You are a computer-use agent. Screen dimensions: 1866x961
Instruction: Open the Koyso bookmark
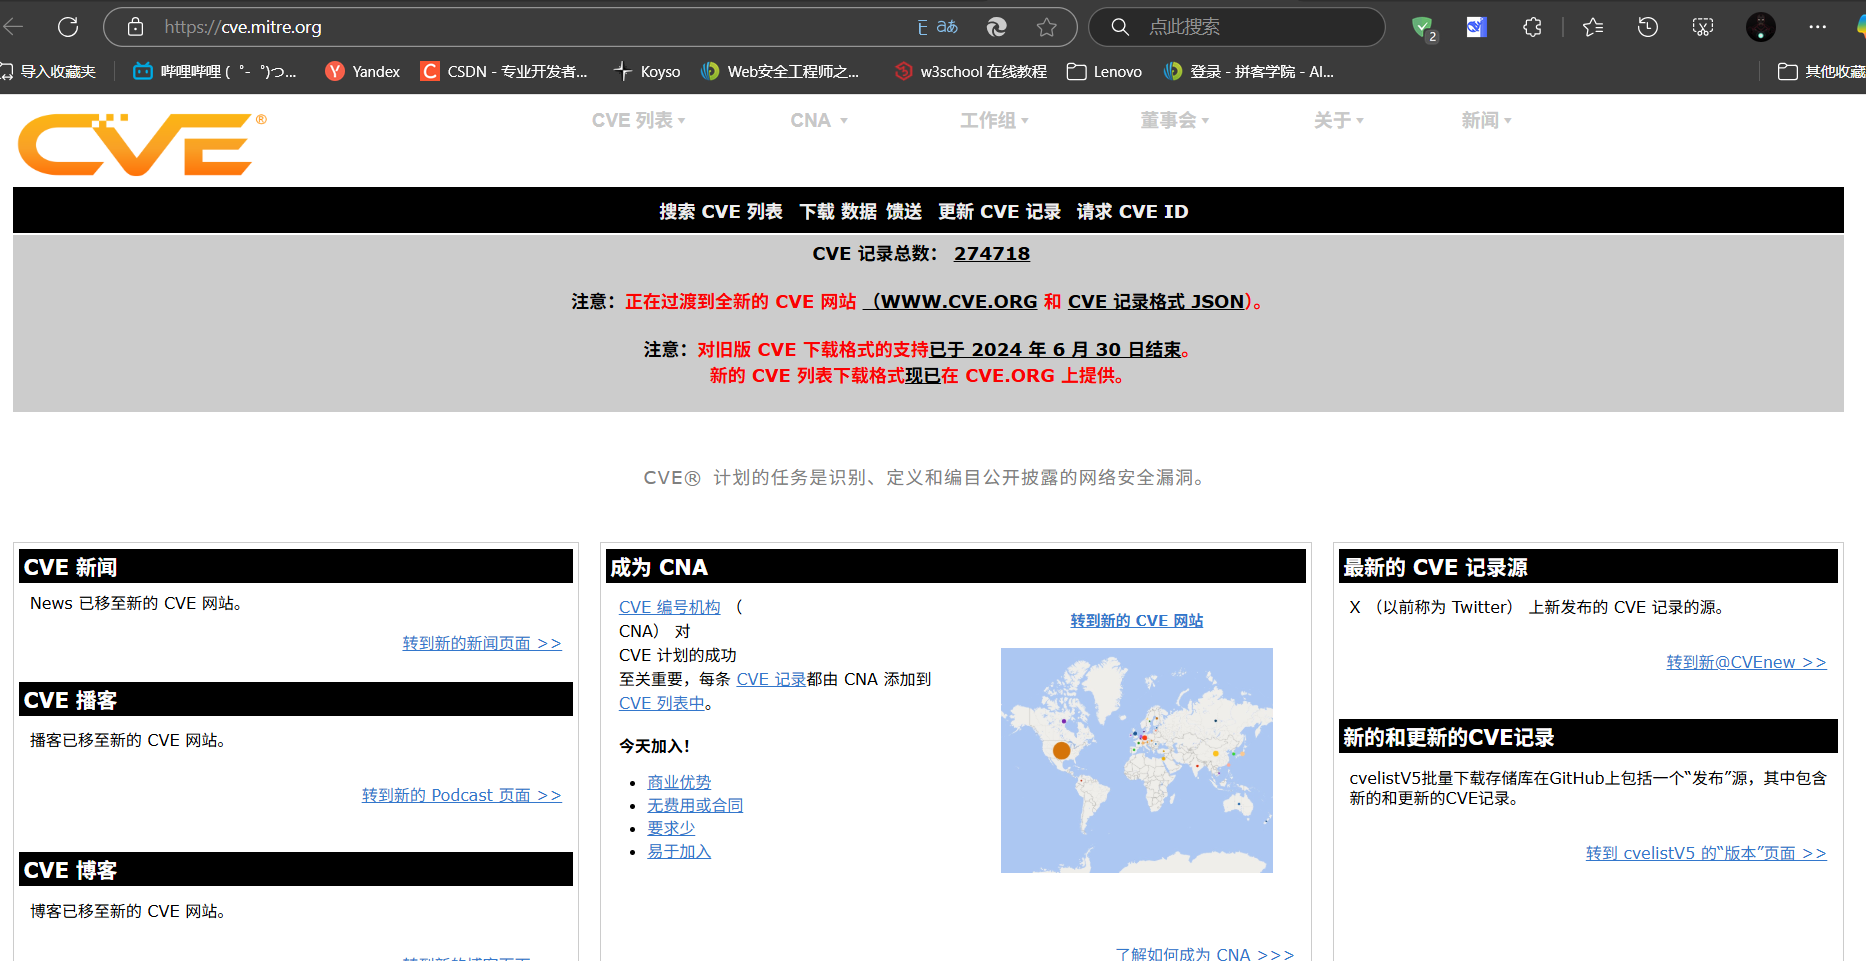(647, 71)
